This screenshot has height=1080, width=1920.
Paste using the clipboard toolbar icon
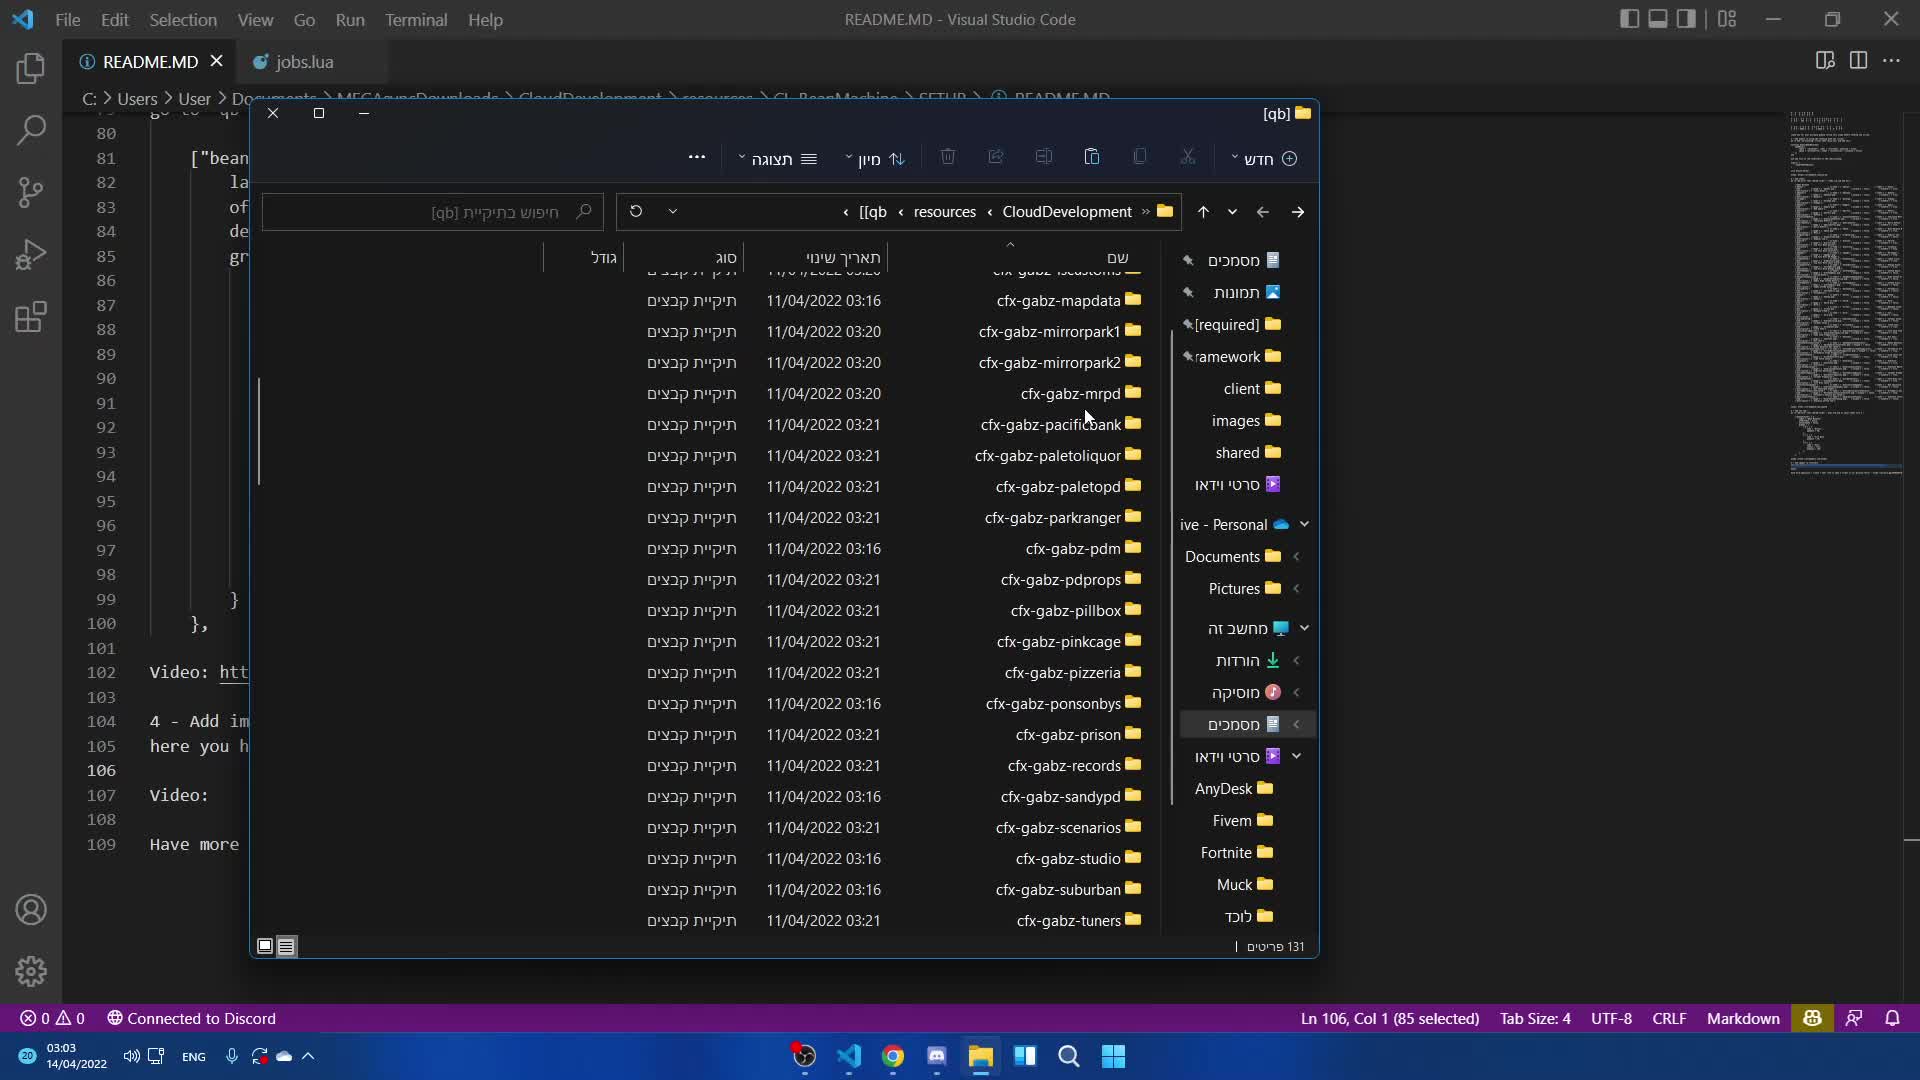coord(1091,157)
